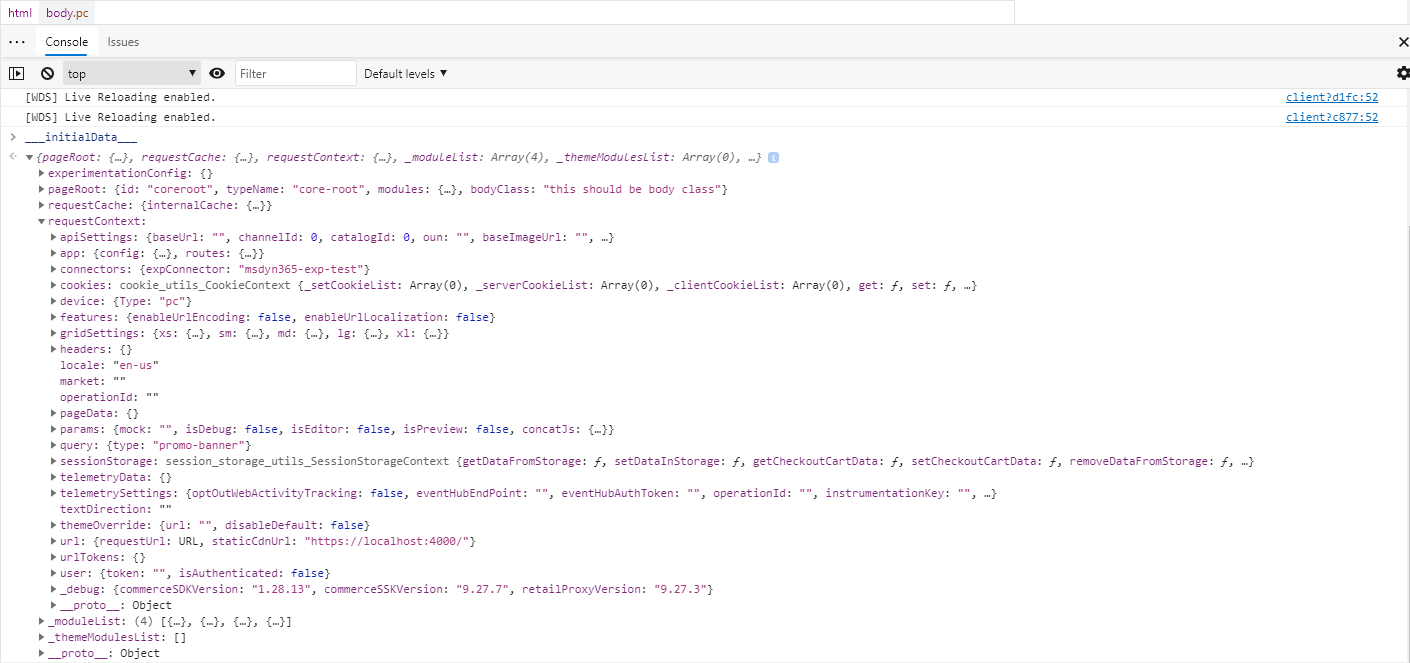Viewport: 1410px width, 663px height.
Task: Expand __proto__ under requestContext
Action: [53, 605]
